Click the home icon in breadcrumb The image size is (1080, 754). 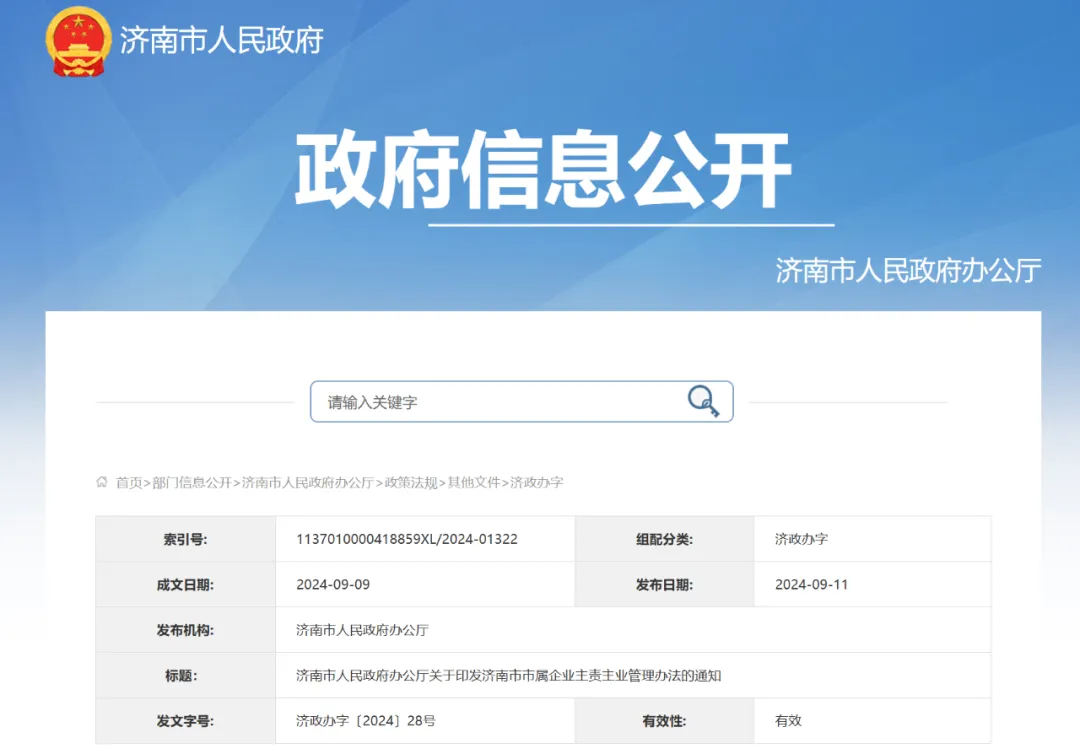pyautogui.click(x=102, y=482)
